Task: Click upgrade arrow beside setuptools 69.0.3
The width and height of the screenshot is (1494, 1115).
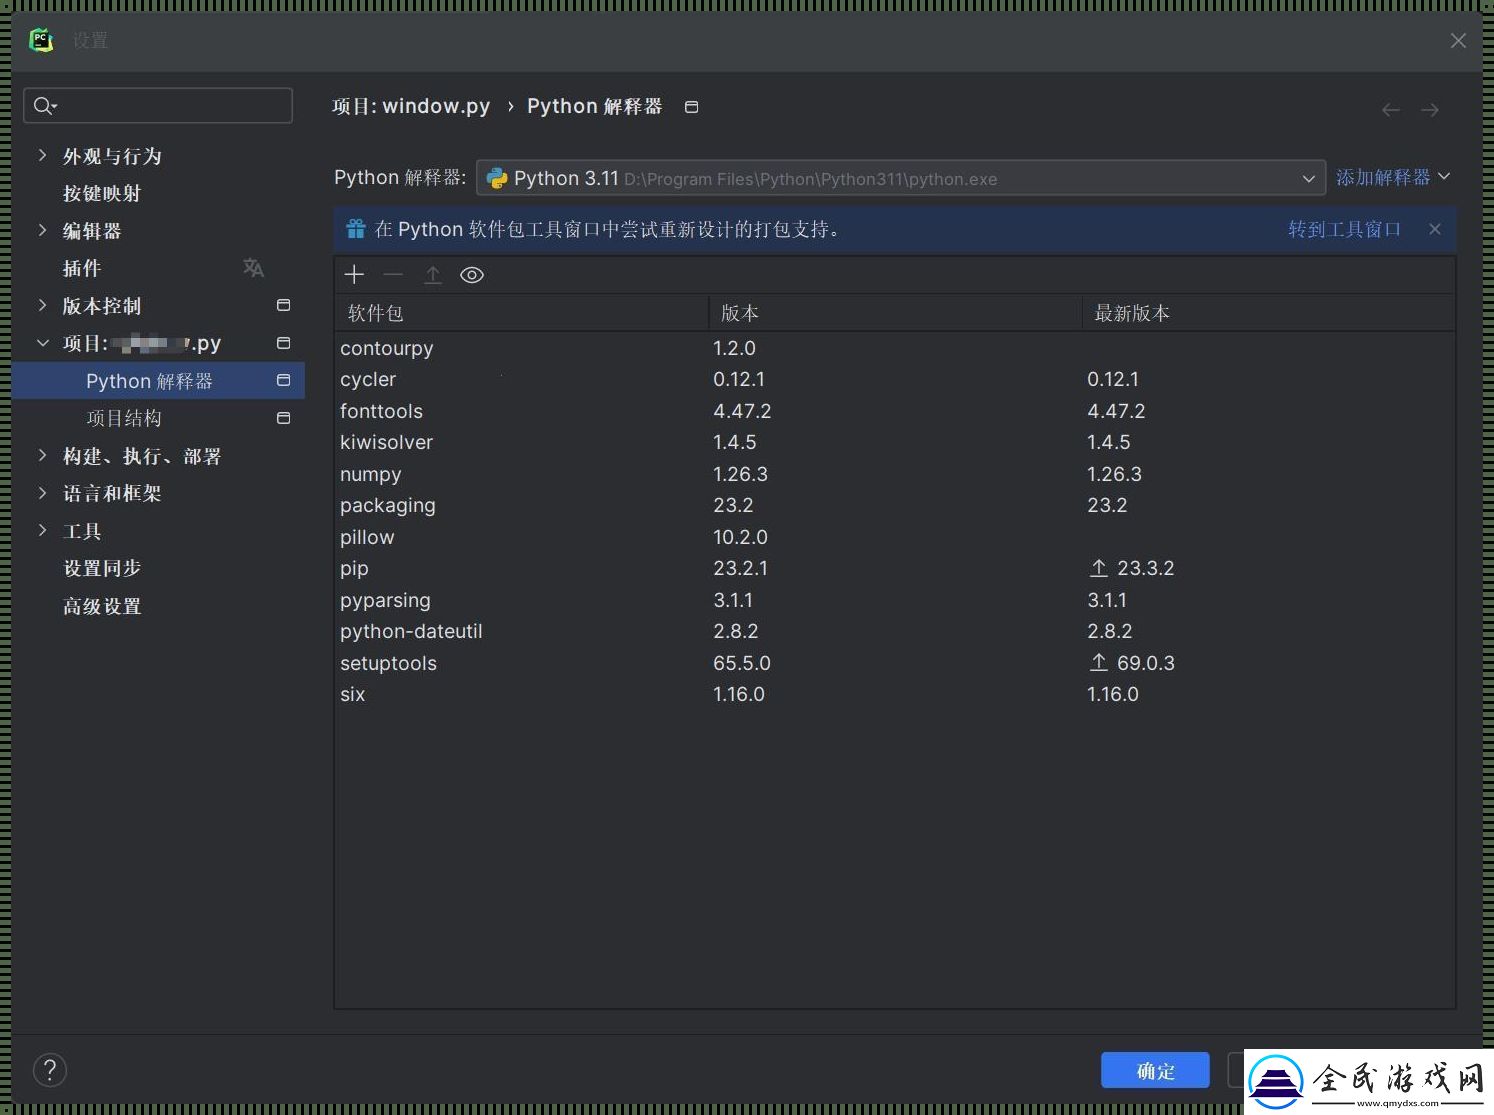Action: click(x=1098, y=663)
